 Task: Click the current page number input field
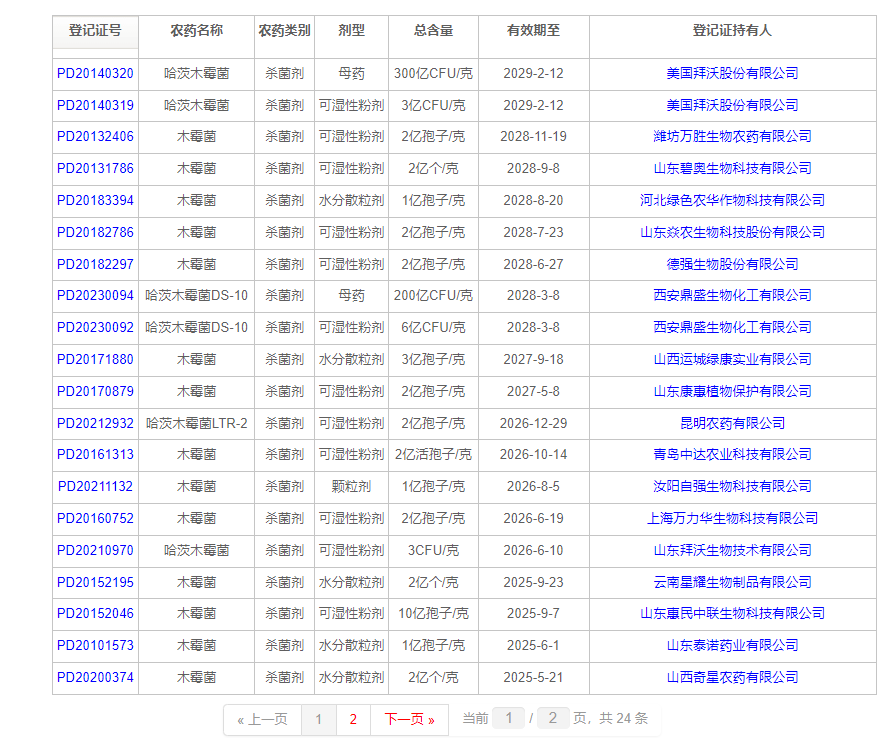point(509,719)
